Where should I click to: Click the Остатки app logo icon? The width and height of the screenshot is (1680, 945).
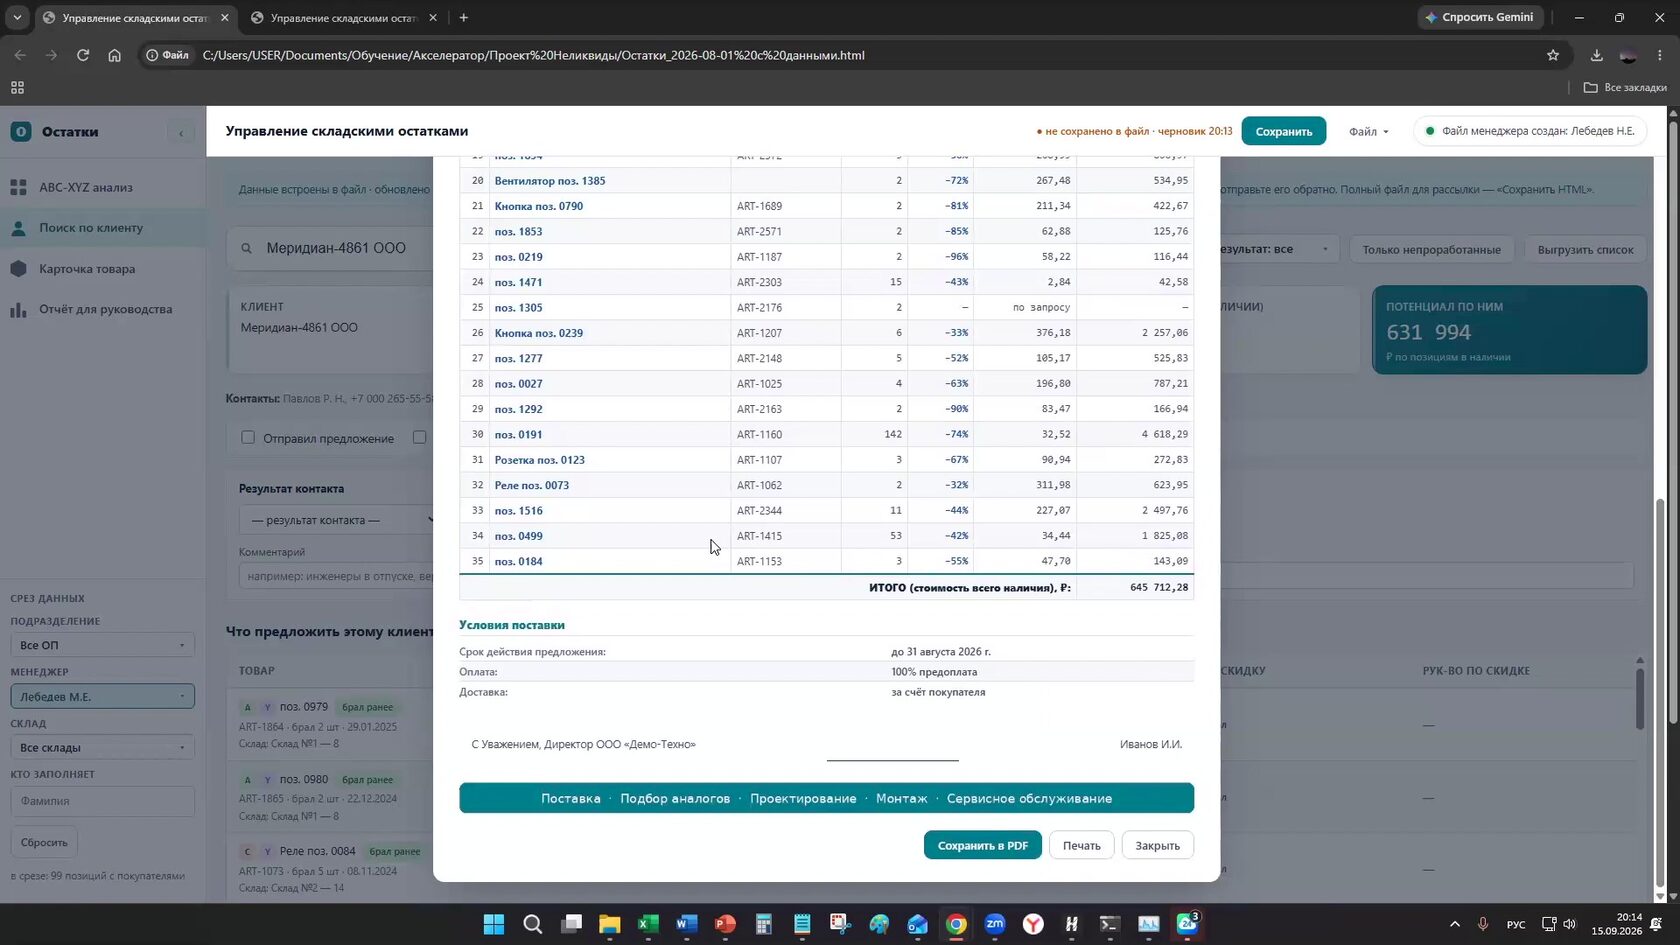(x=20, y=132)
